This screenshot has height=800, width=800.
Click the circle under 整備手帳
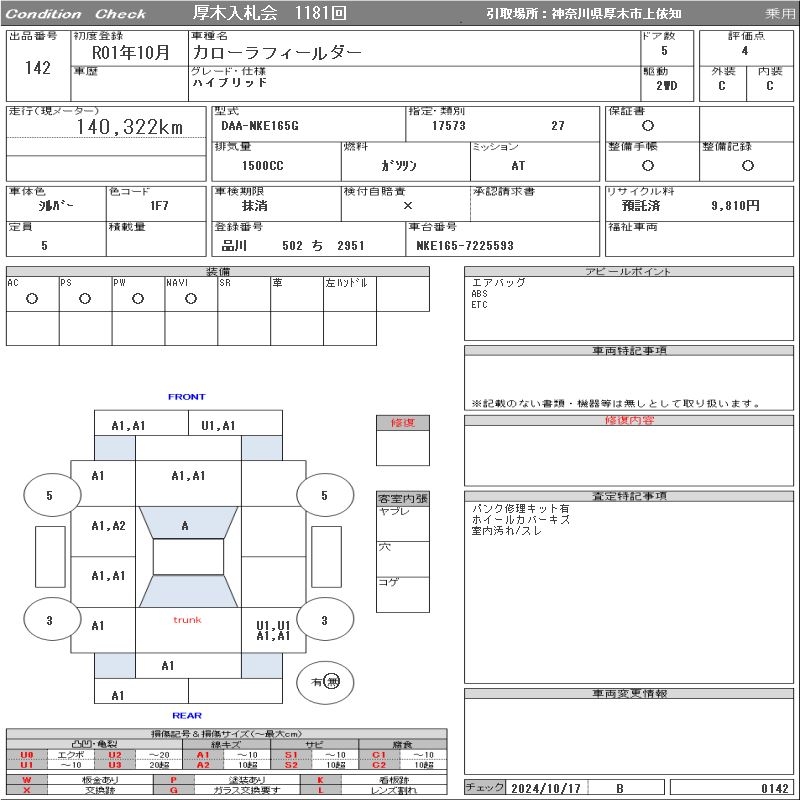pos(648,165)
